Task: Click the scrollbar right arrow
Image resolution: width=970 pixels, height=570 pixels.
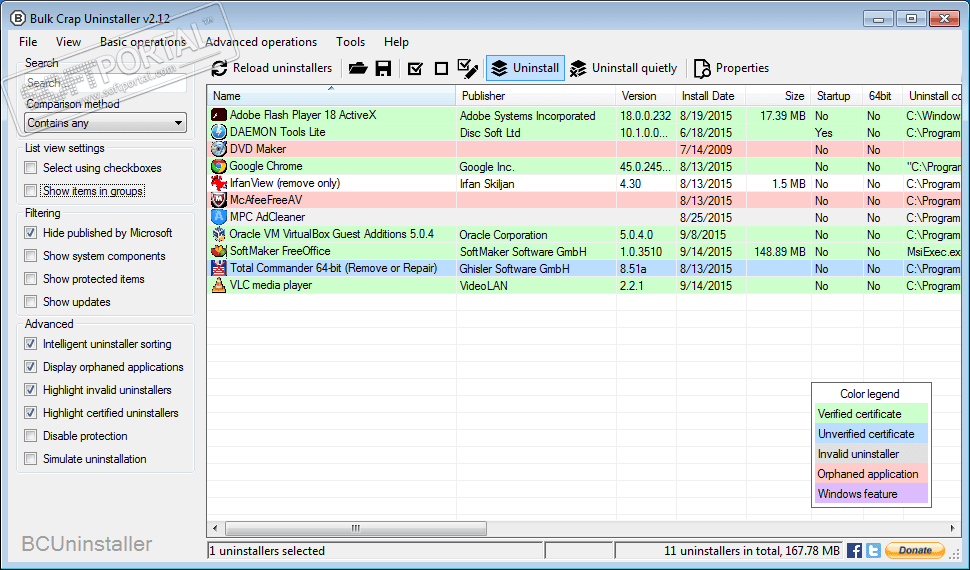Action: (x=953, y=528)
